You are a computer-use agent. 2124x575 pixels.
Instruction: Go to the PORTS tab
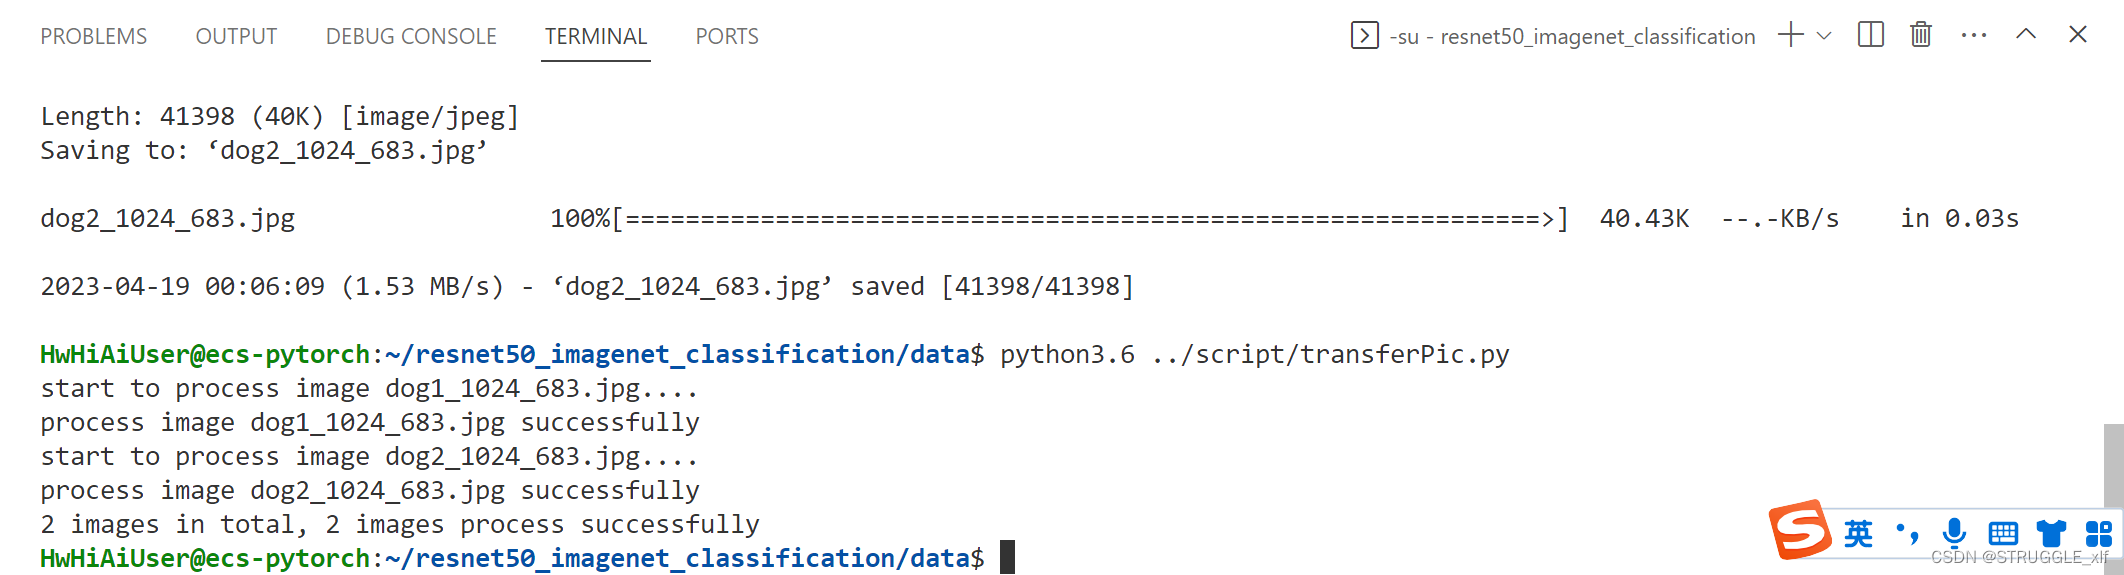(x=727, y=37)
